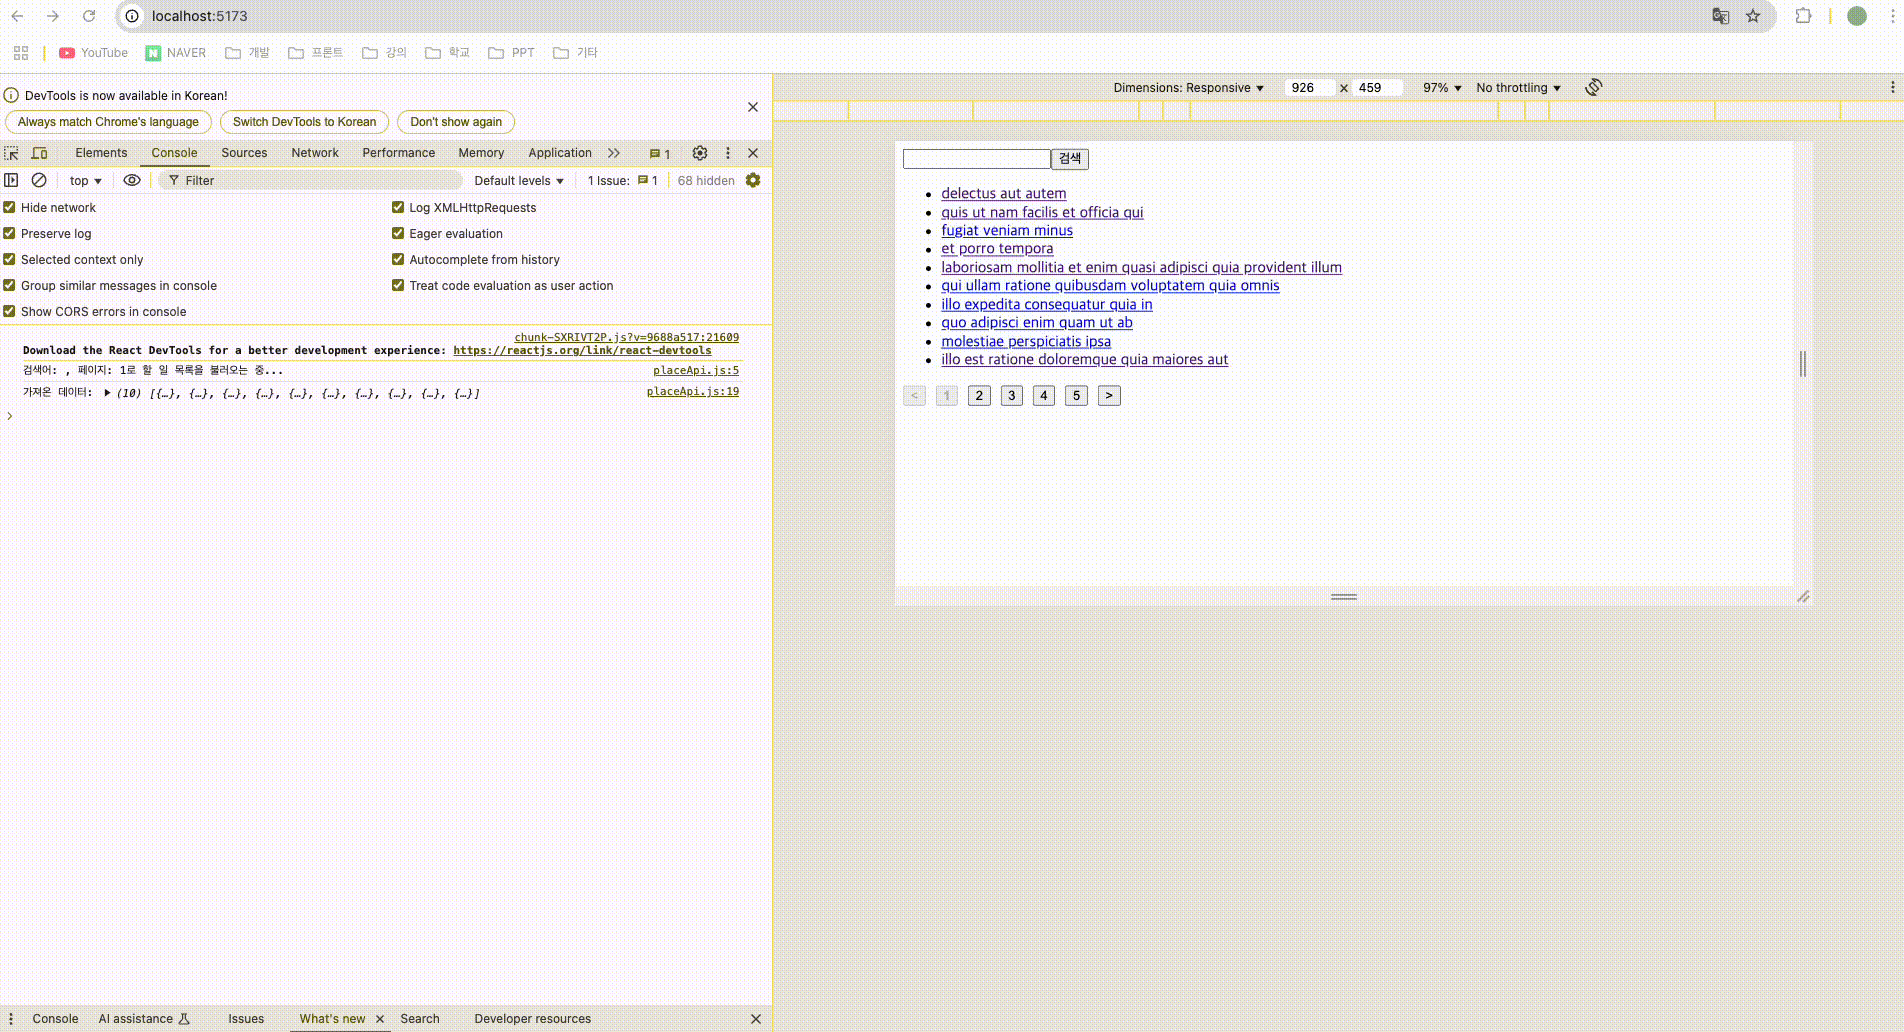This screenshot has width=1904, height=1032.
Task: Clear the console with the clear icon
Action: pos(39,180)
